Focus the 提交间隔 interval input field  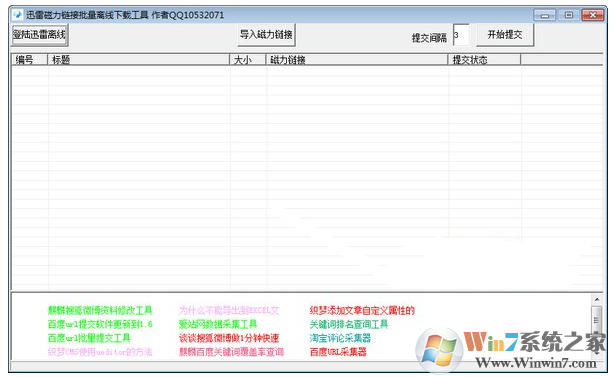461,35
